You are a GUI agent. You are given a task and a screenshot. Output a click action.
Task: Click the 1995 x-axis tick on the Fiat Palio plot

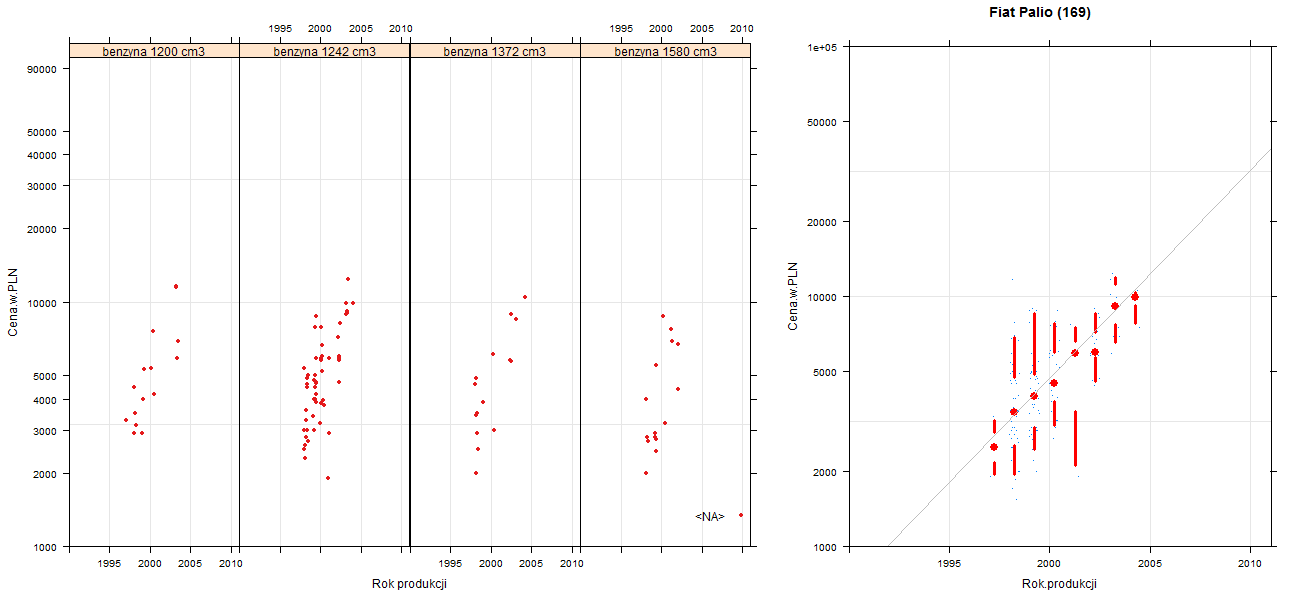(948, 565)
